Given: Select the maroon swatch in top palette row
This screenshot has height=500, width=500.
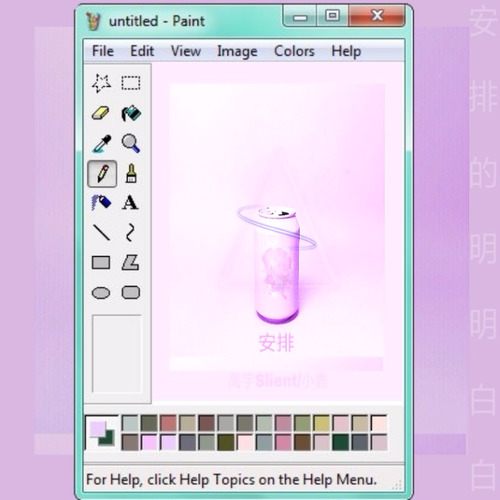Looking at the screenshot, I should click(207, 423).
